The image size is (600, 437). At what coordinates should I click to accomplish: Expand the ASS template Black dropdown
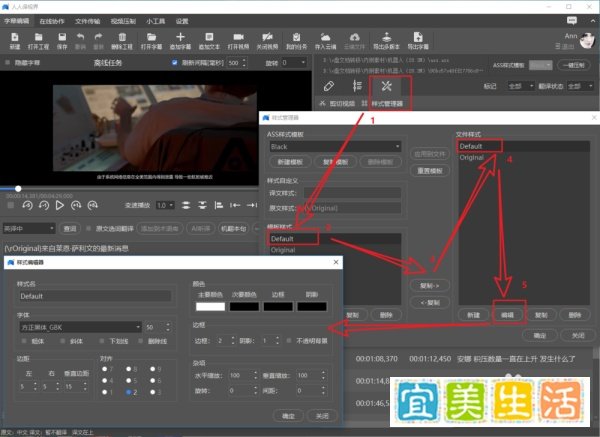335,147
